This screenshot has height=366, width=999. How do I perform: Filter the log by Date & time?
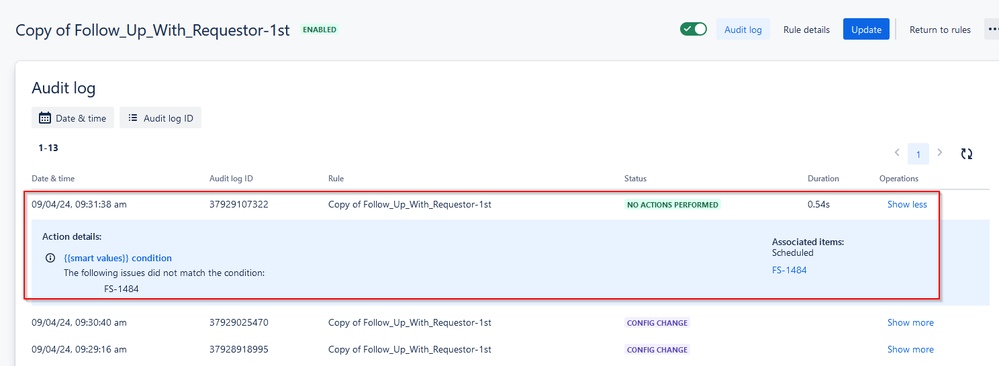[73, 118]
